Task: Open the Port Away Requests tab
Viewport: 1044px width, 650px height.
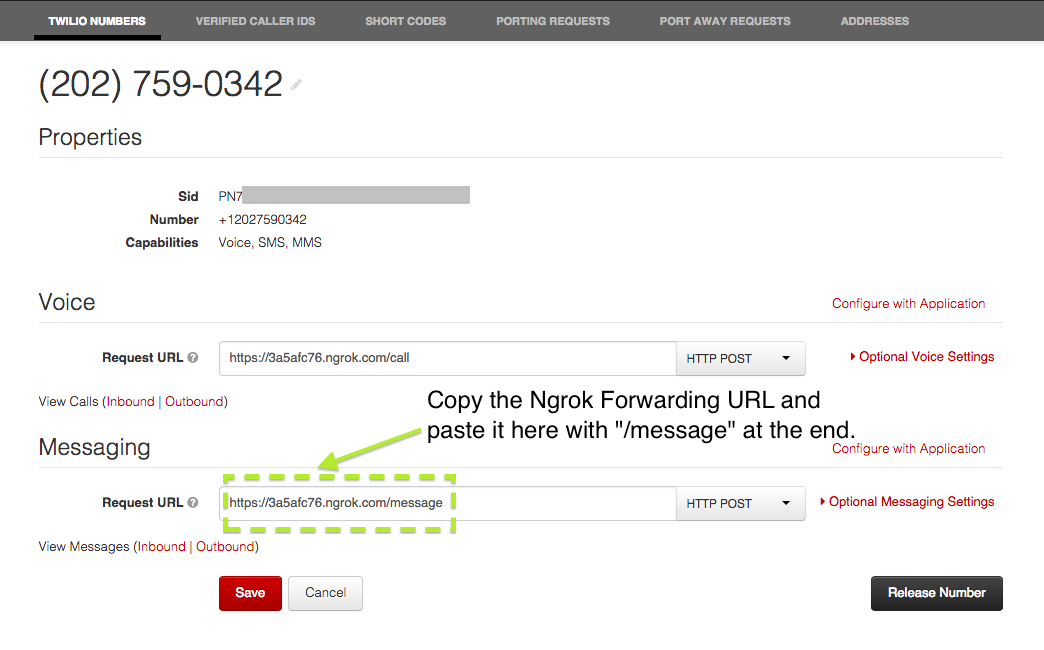Action: 725,21
